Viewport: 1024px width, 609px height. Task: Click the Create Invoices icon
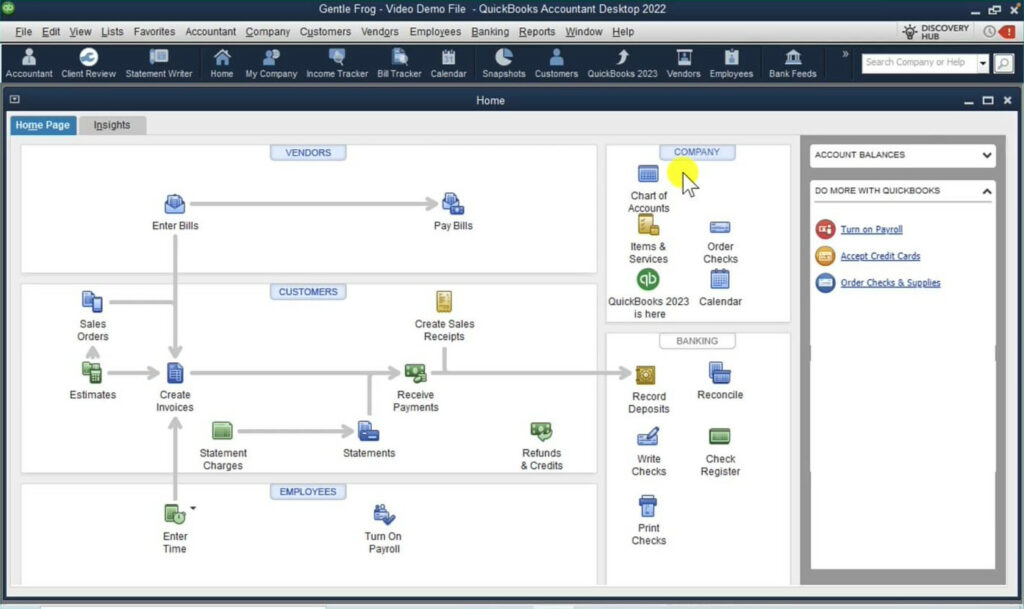tap(175, 371)
